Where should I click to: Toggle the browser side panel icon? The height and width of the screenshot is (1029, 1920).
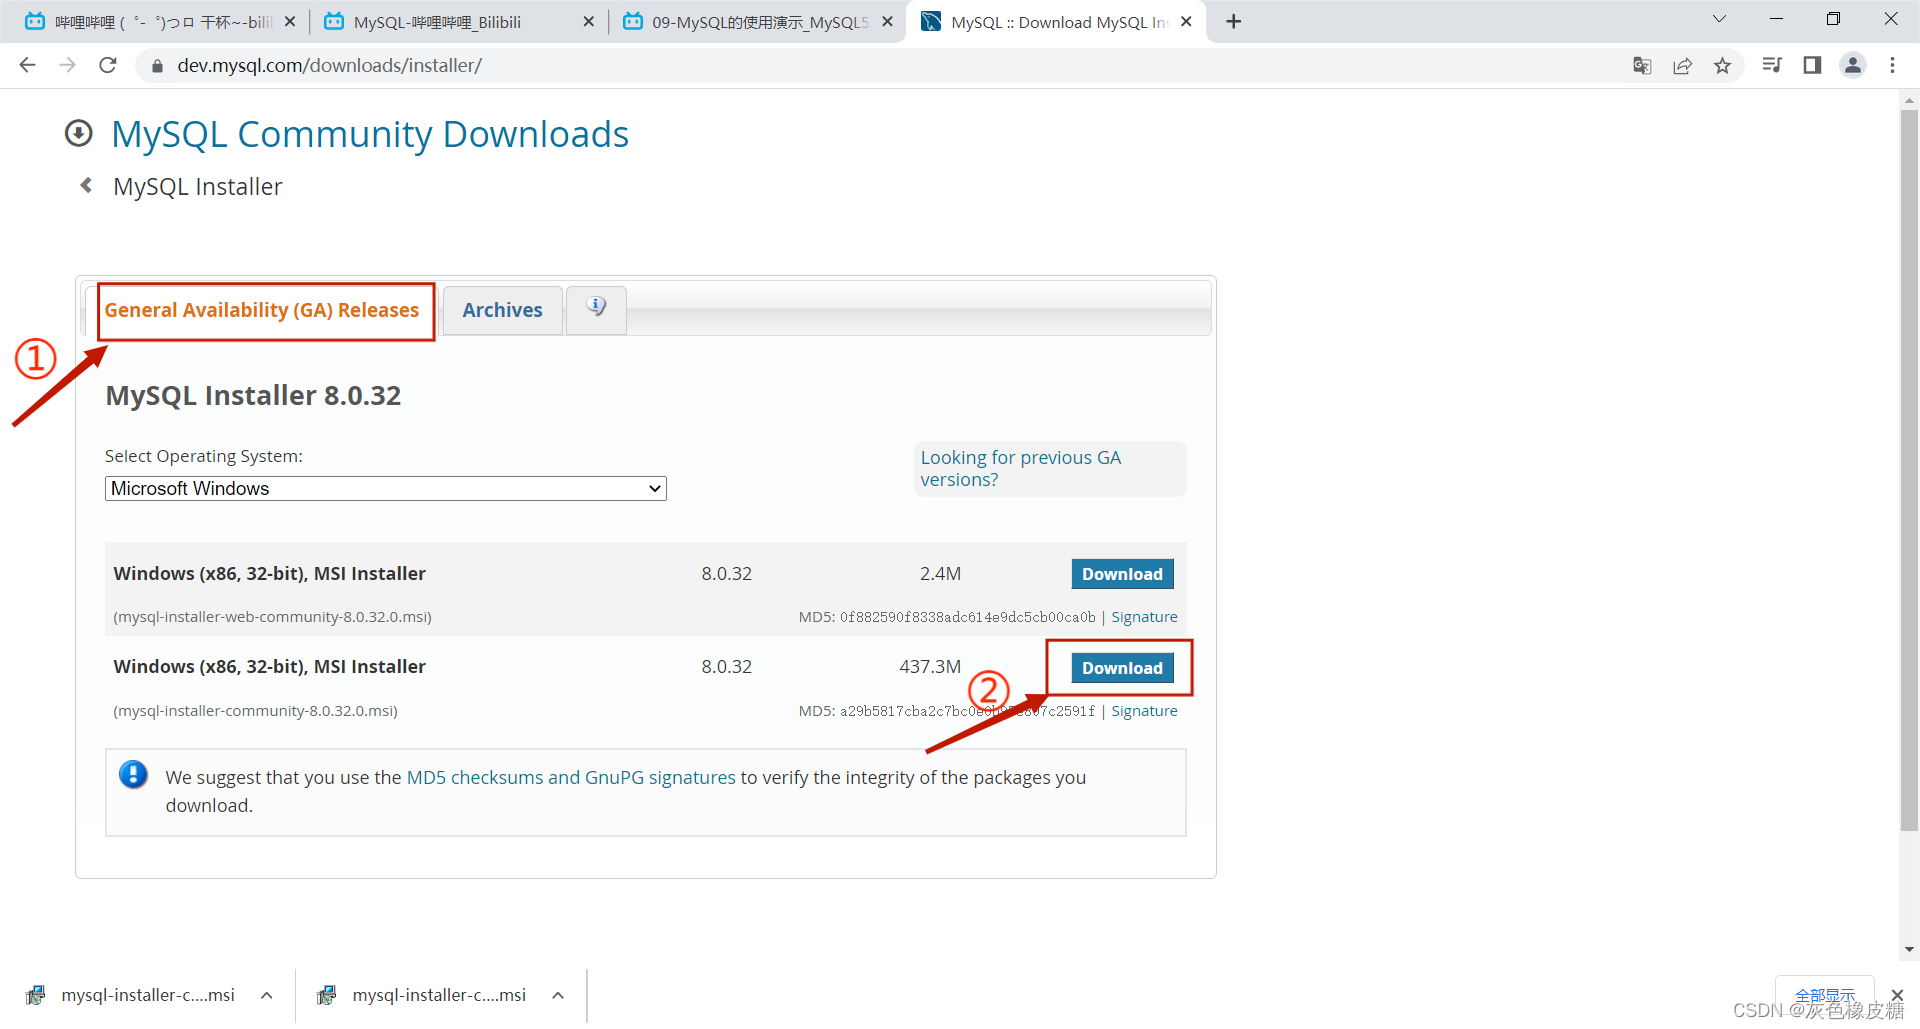point(1812,65)
